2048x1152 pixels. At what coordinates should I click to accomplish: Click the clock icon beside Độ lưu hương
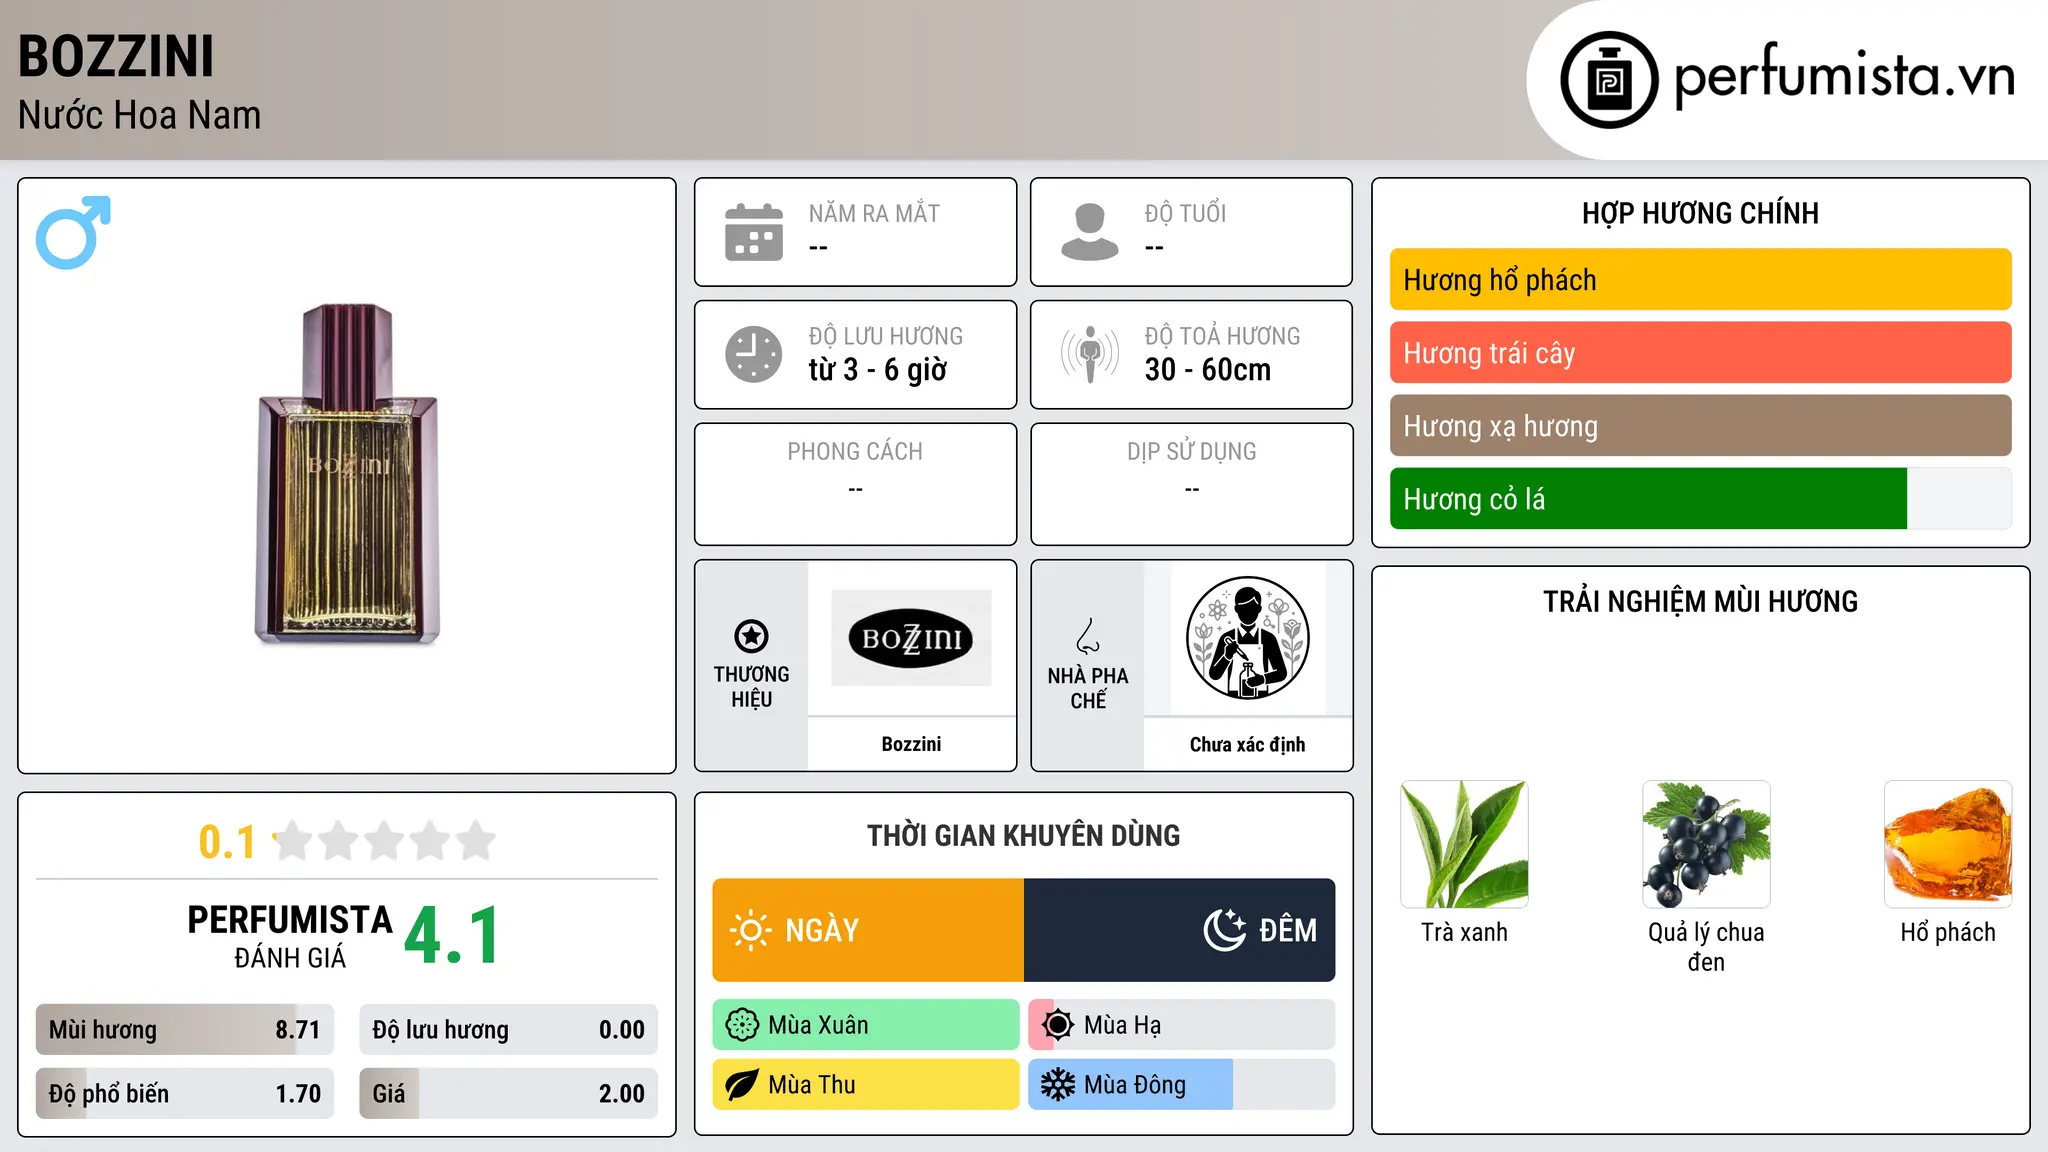754,354
